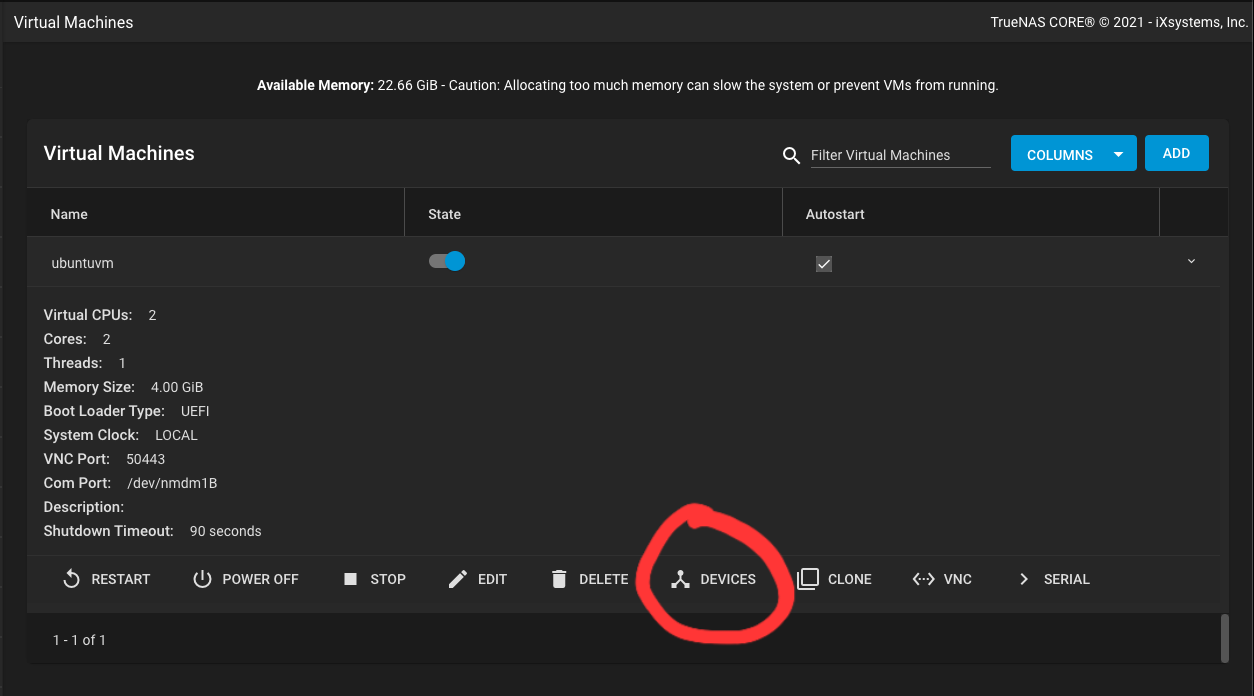This screenshot has height=696, width=1254.
Task: Focus the Filter Virtual Machines field
Action: pos(899,155)
